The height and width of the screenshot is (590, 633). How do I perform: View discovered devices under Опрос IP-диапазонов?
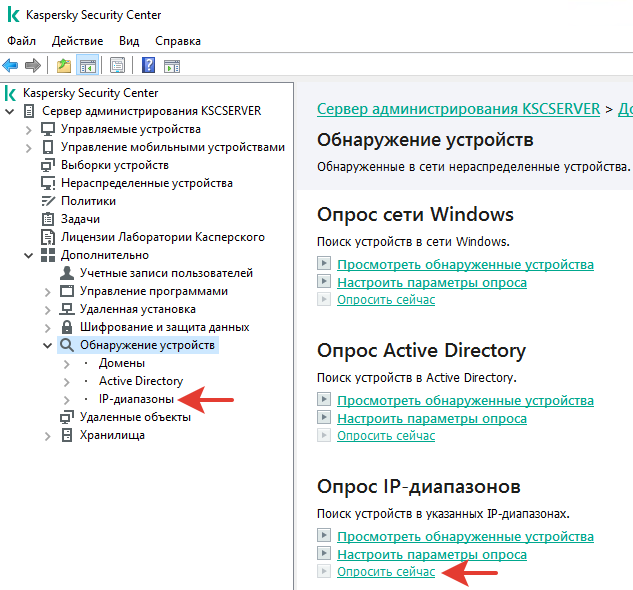[x=465, y=537]
